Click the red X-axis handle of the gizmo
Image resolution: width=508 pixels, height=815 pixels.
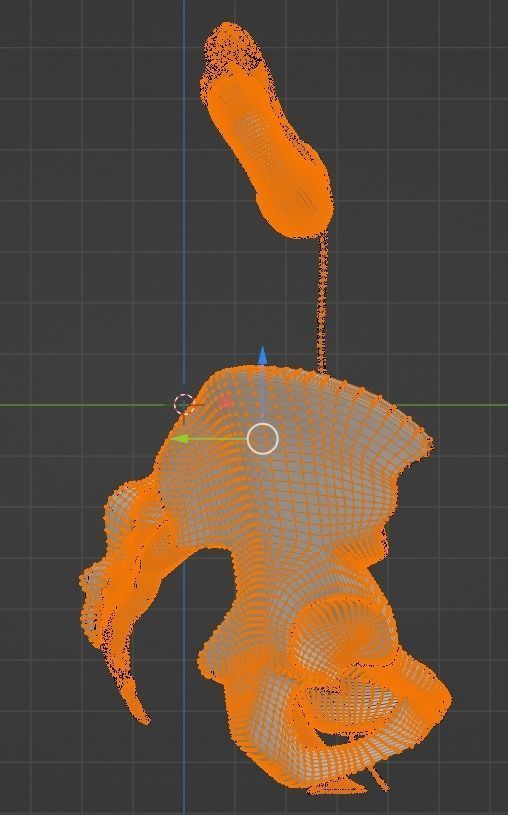[x=226, y=402]
